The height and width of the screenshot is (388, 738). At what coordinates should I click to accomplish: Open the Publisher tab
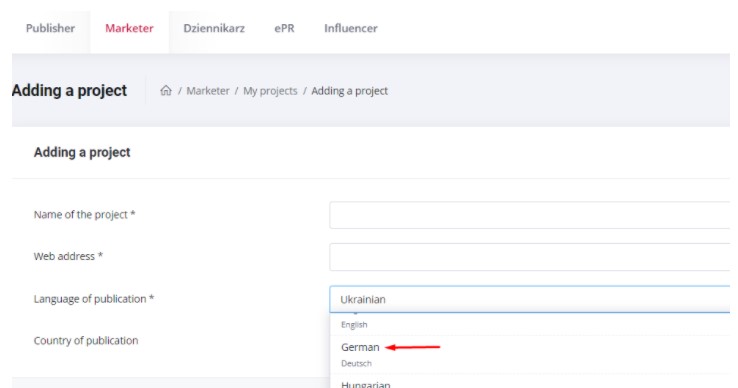click(x=50, y=28)
